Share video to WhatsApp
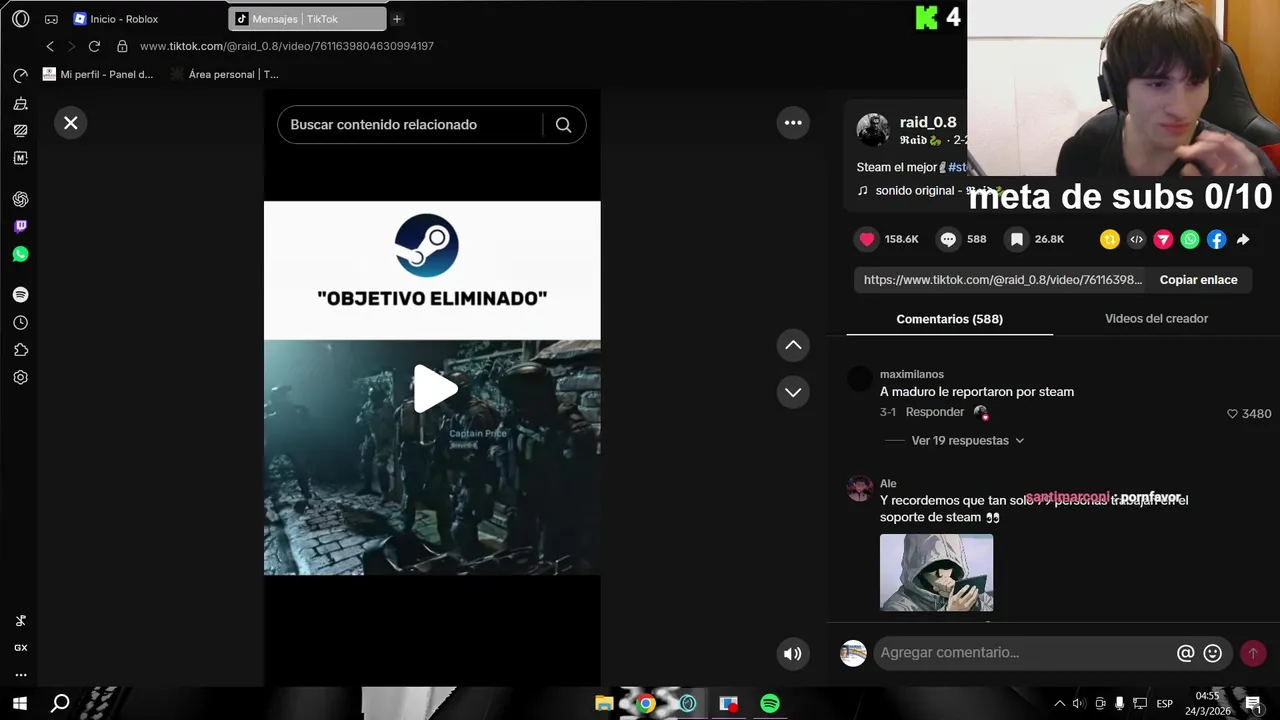This screenshot has width=1280, height=720. pyautogui.click(x=1190, y=239)
